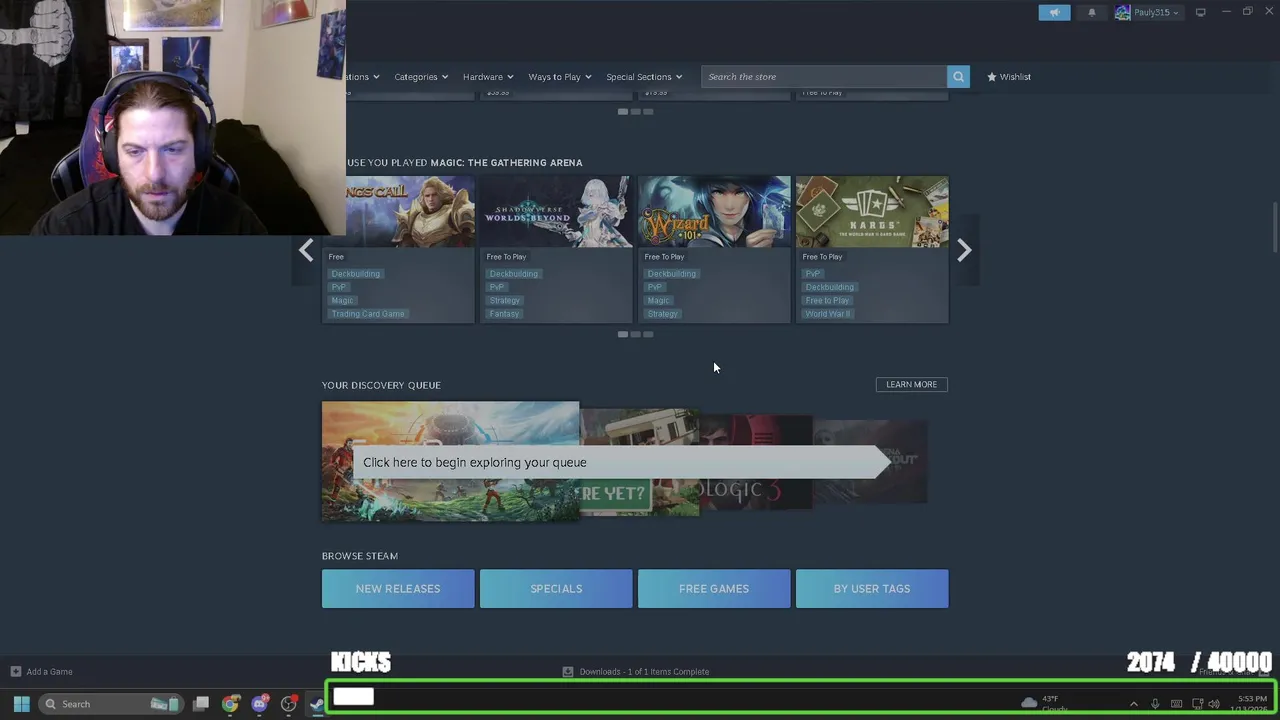The width and height of the screenshot is (1280, 720).
Task: Go to next recommended games with right arrow
Action: pos(964,250)
